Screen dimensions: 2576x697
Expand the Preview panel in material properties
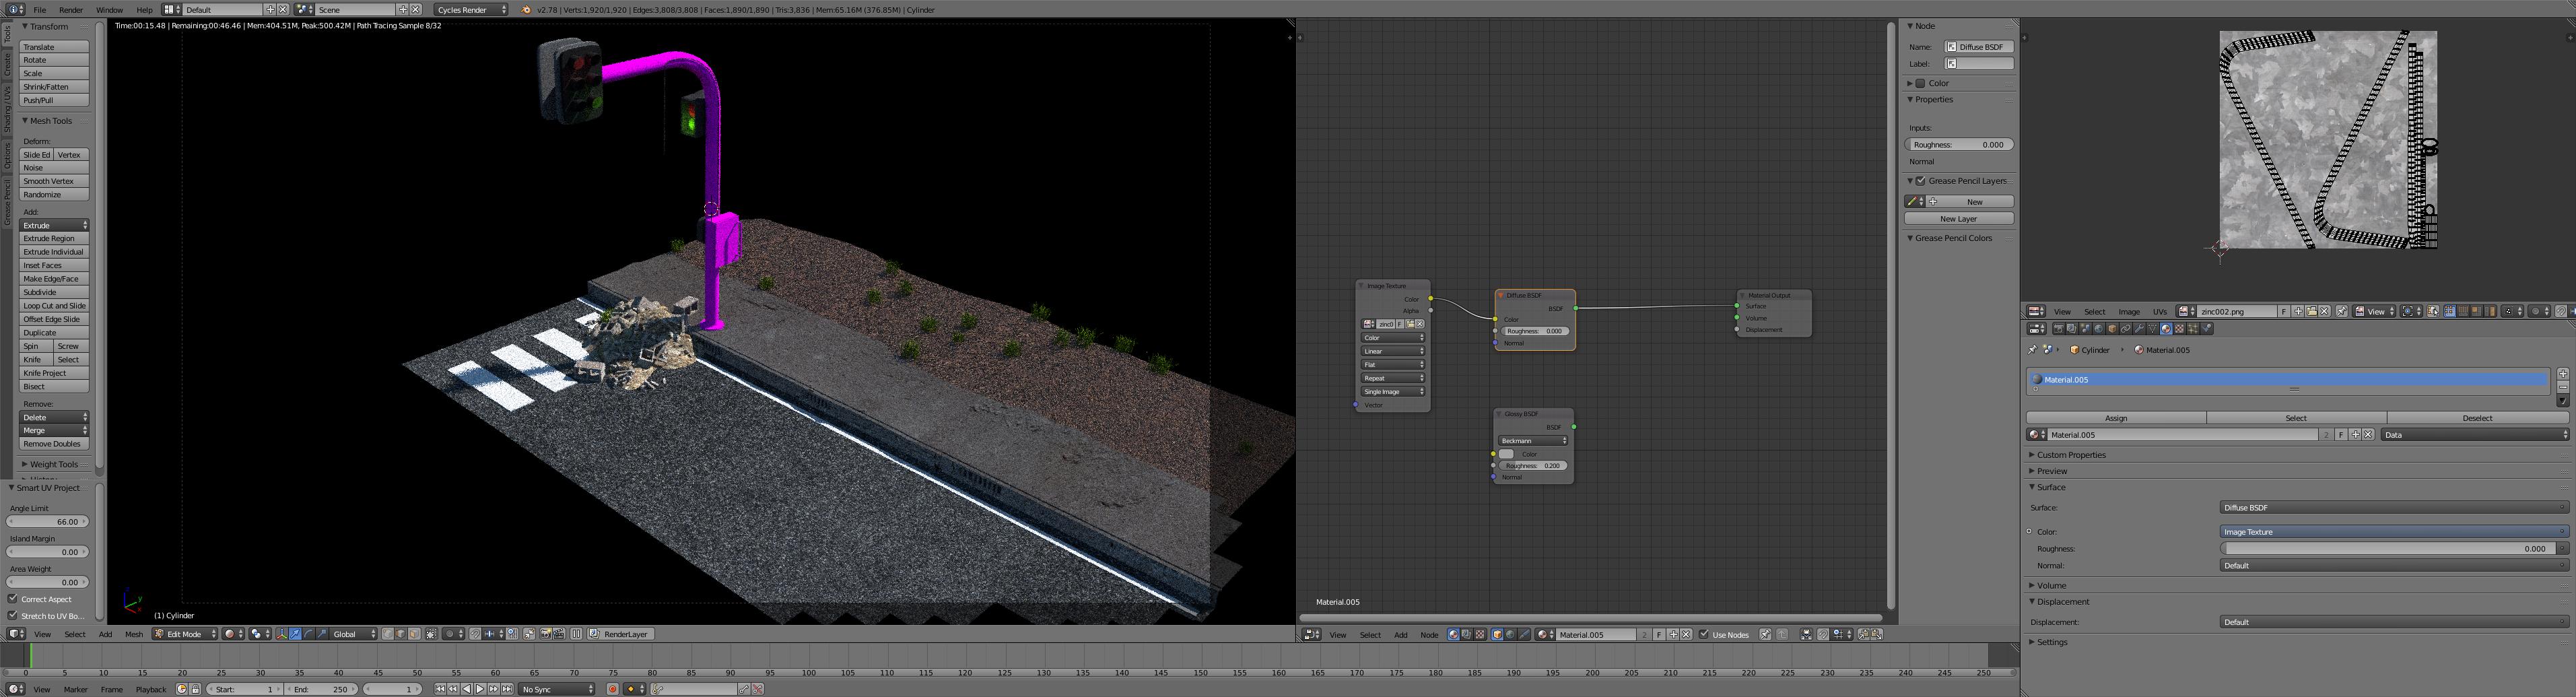click(x=2051, y=471)
